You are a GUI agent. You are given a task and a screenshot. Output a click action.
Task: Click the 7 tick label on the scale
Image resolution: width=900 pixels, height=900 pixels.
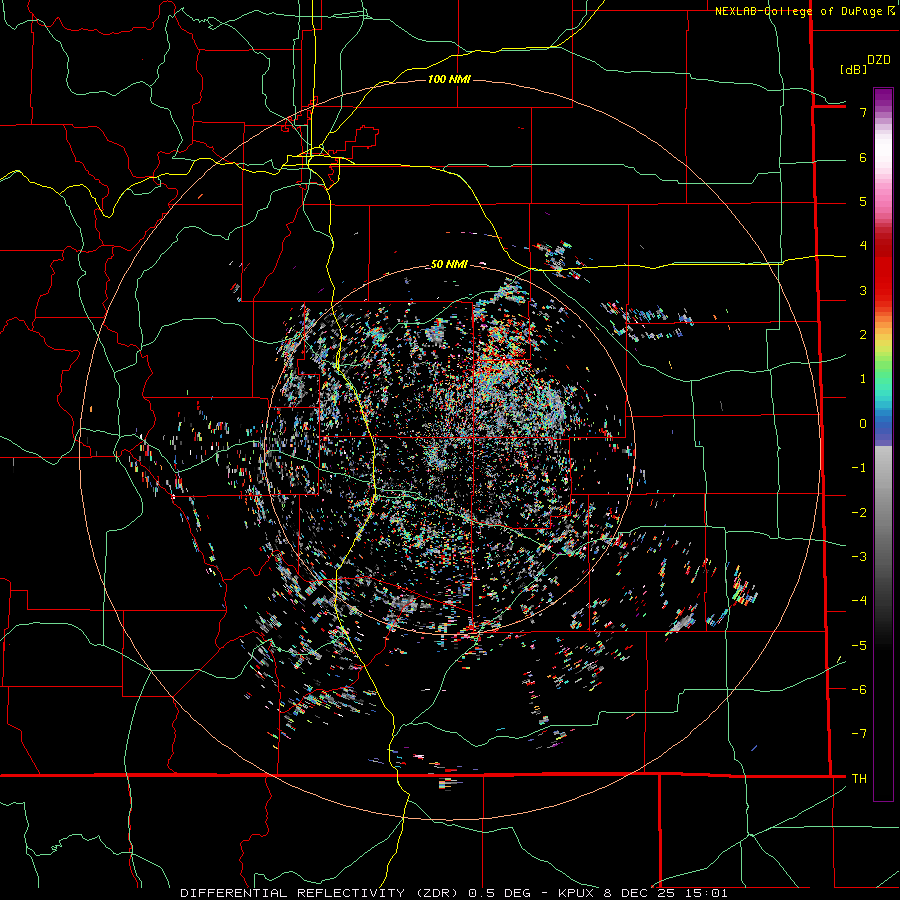[863, 112]
